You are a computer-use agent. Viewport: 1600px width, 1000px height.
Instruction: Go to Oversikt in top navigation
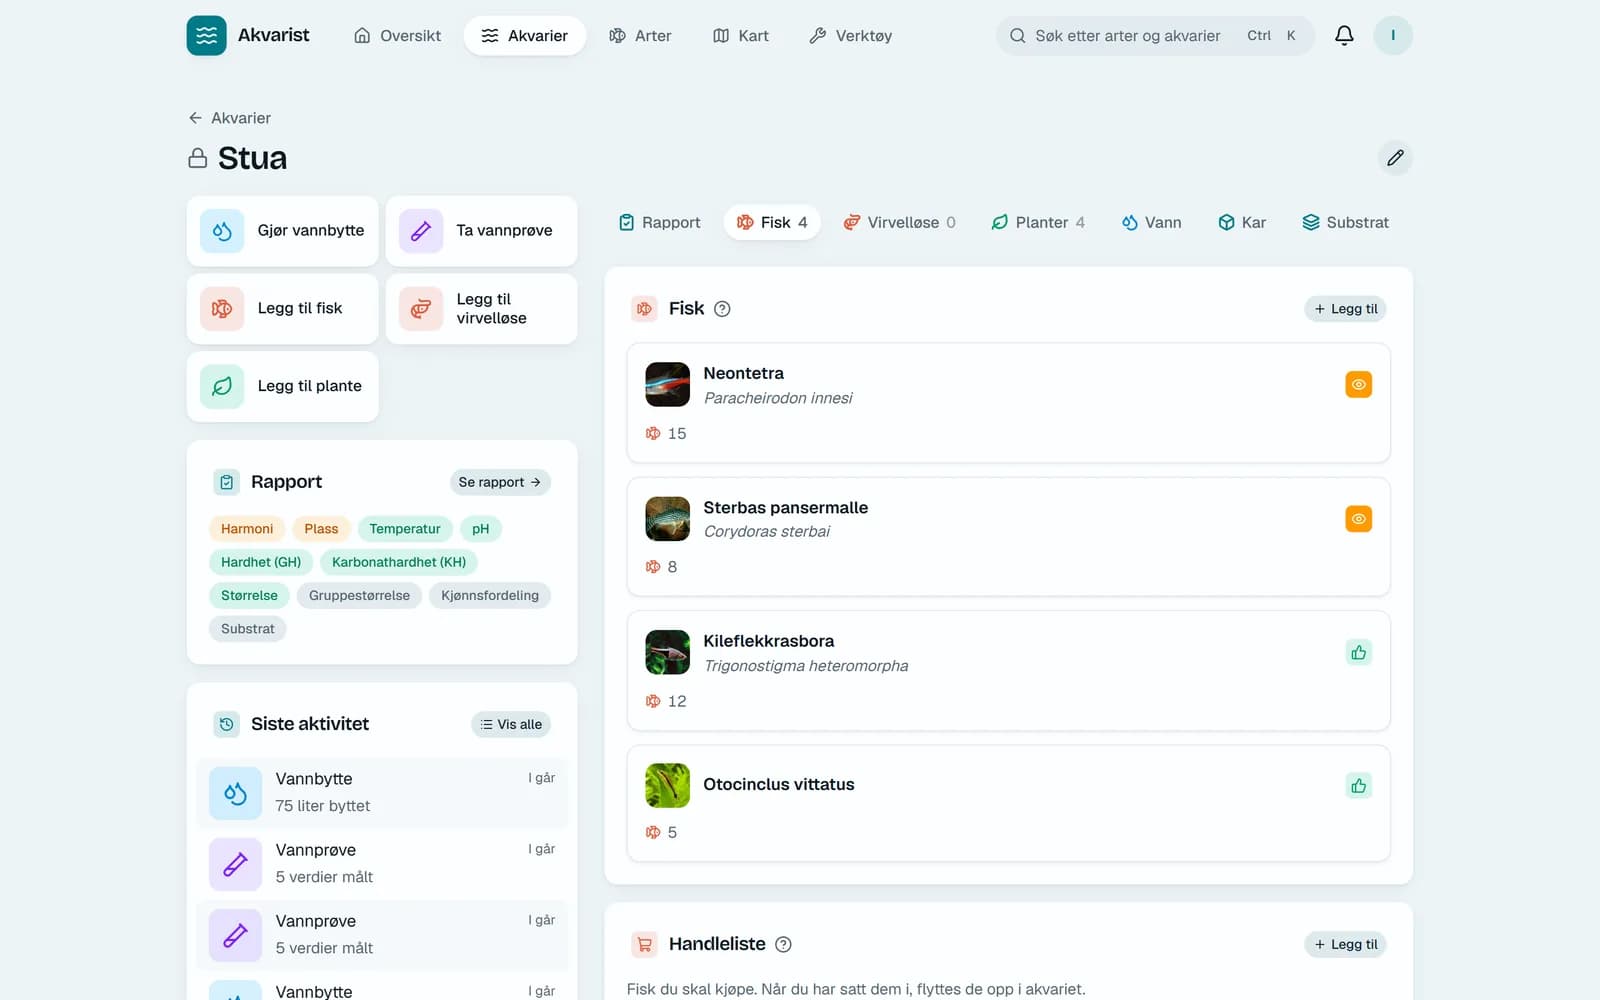click(398, 36)
